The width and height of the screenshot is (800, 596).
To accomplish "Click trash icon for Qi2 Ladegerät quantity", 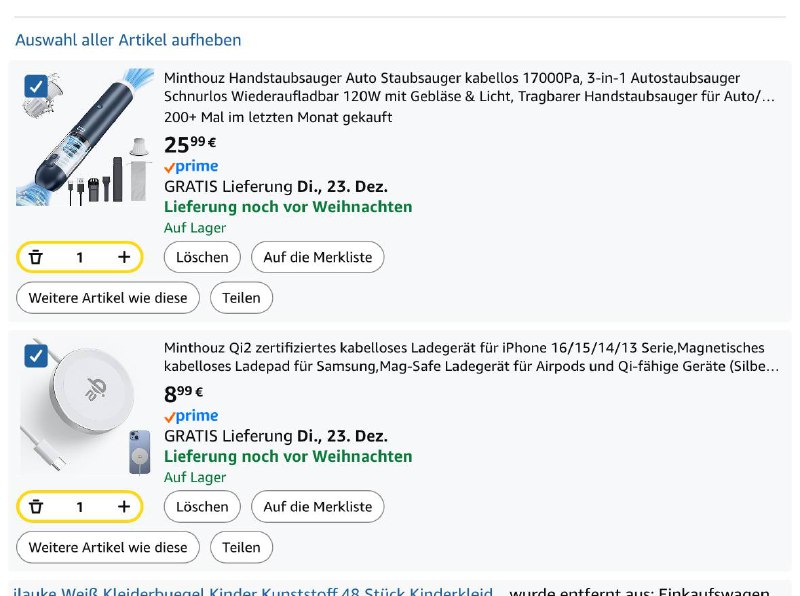I will coord(36,507).
